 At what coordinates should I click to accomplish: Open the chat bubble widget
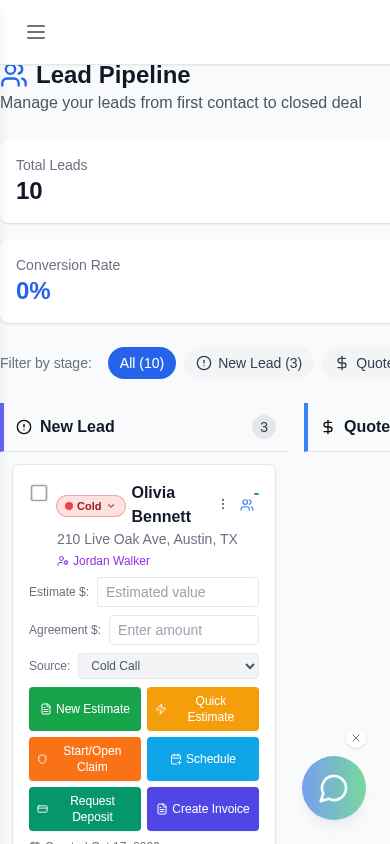click(334, 788)
